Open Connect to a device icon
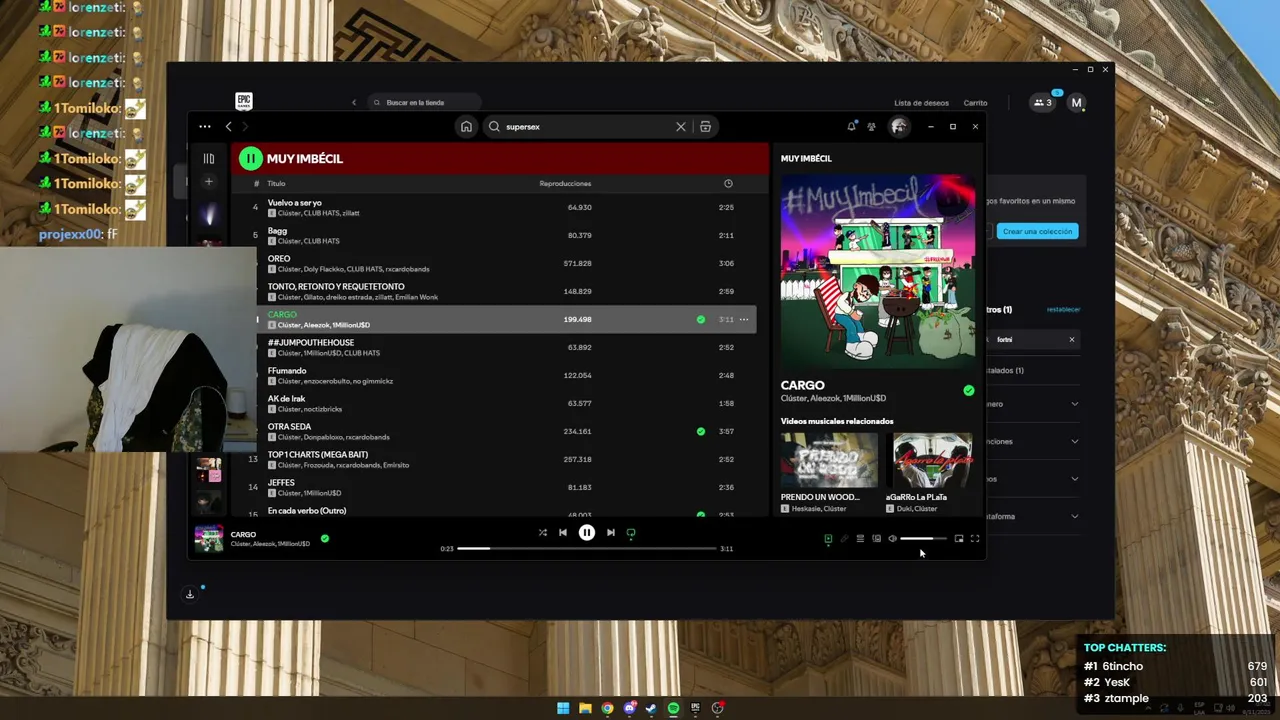 [877, 539]
